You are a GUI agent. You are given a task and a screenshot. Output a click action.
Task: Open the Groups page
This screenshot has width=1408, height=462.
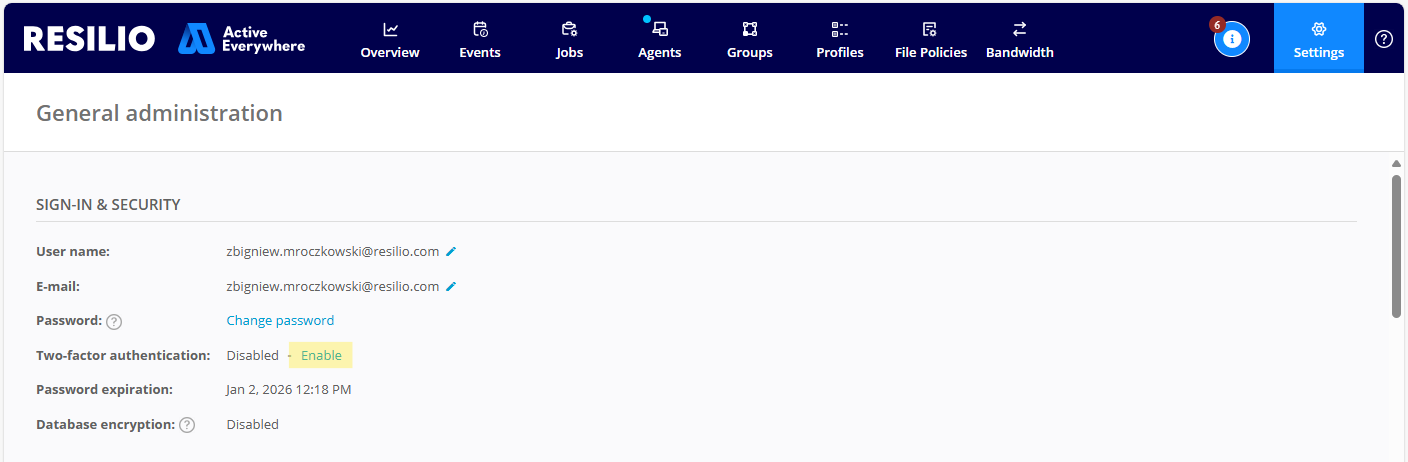click(x=749, y=39)
